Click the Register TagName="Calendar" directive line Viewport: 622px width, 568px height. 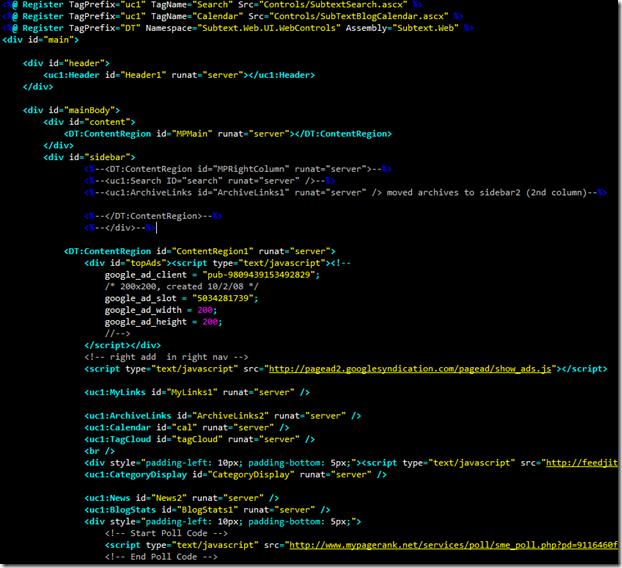point(233,16)
